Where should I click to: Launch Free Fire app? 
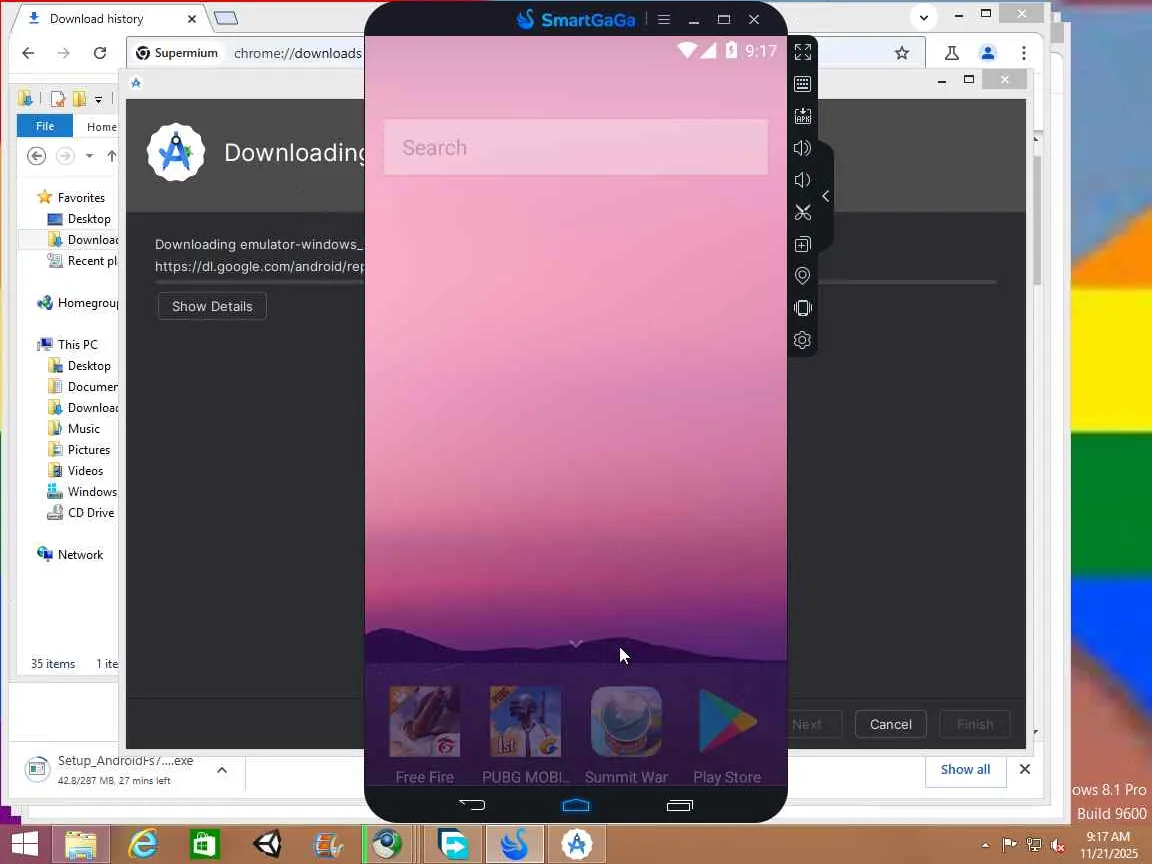pos(425,735)
